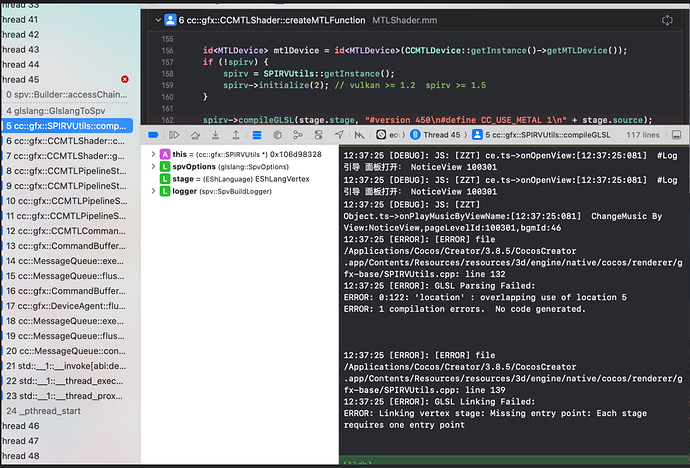This screenshot has height=468, width=690.
Task: Hide the console pane button
Action: 677,135
